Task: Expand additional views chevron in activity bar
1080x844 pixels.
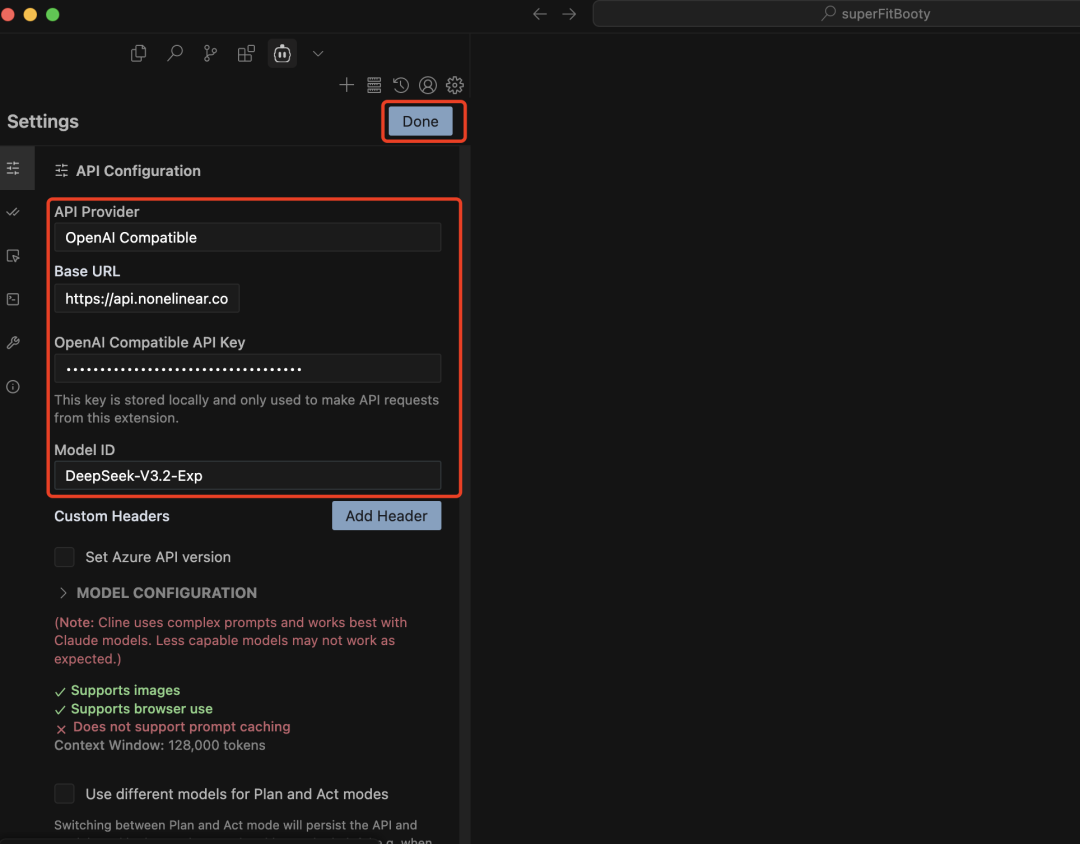Action: coord(318,53)
